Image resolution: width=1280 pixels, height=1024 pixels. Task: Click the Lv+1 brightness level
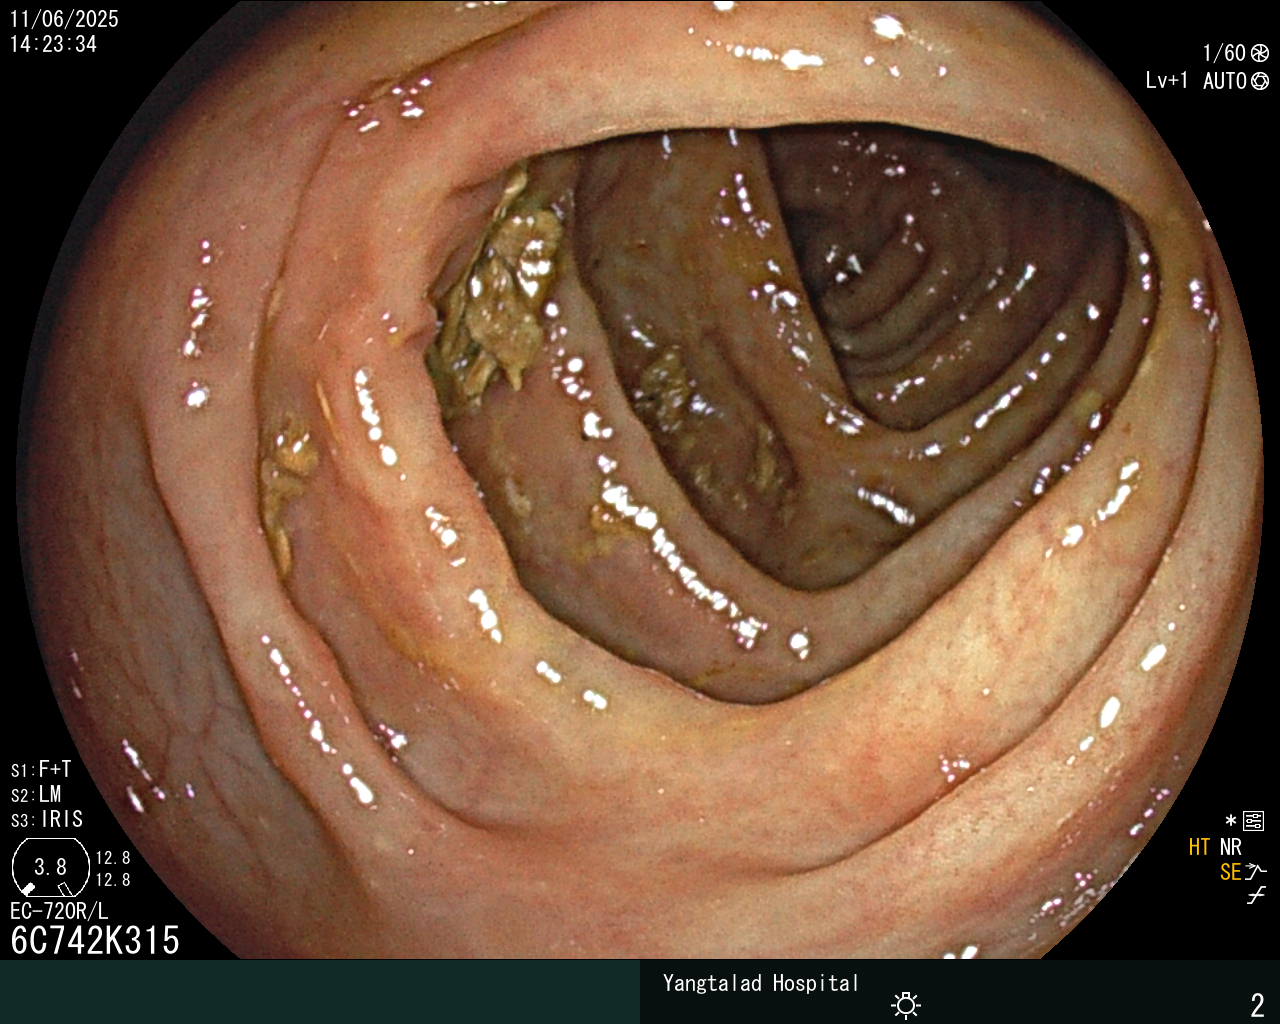1167,81
